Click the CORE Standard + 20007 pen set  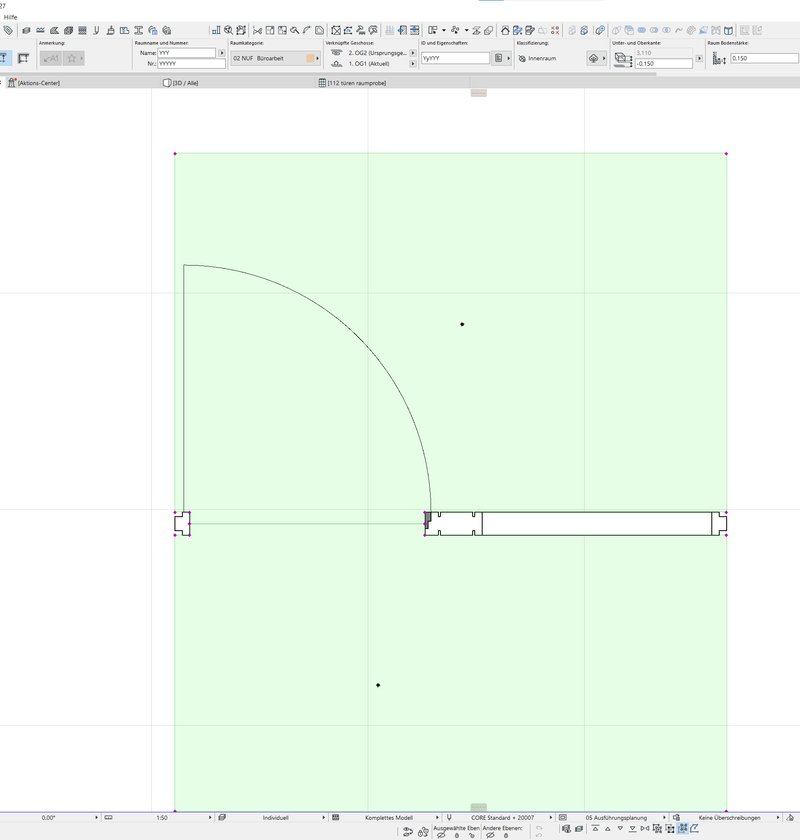click(x=503, y=818)
